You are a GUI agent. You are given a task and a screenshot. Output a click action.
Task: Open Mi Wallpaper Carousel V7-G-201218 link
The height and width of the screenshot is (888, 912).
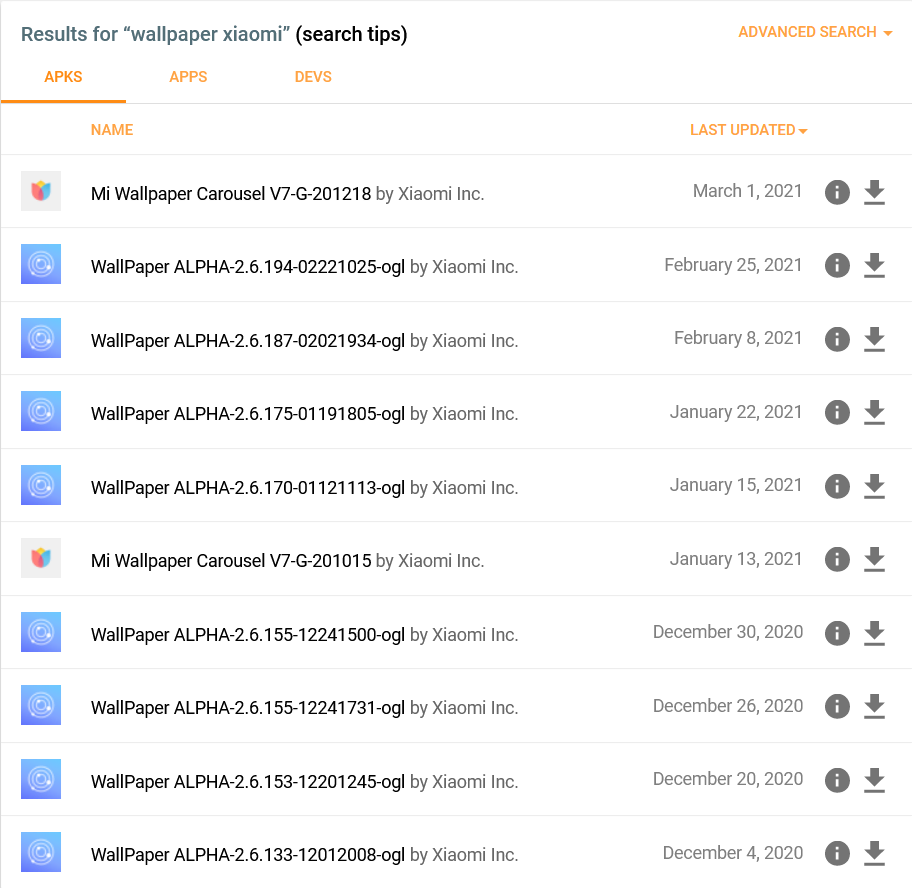click(x=230, y=194)
